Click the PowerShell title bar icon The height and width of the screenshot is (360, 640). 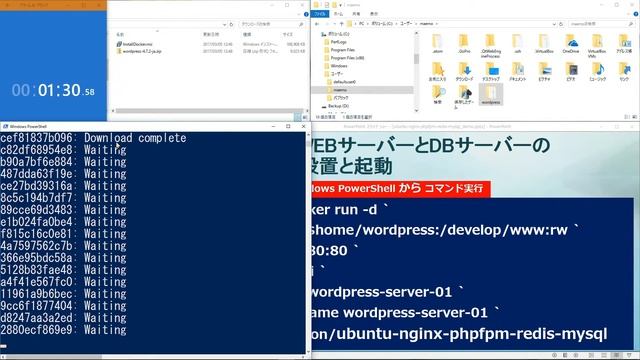[x=5, y=127]
